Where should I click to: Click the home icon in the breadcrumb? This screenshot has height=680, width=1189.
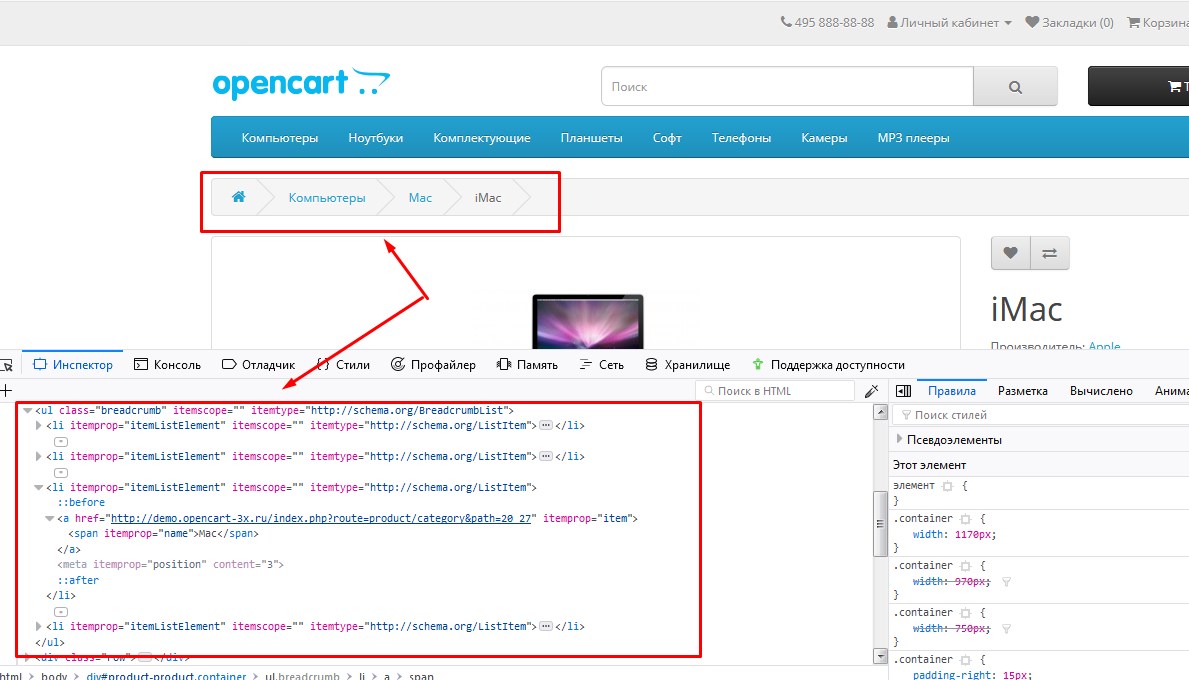pyautogui.click(x=238, y=197)
